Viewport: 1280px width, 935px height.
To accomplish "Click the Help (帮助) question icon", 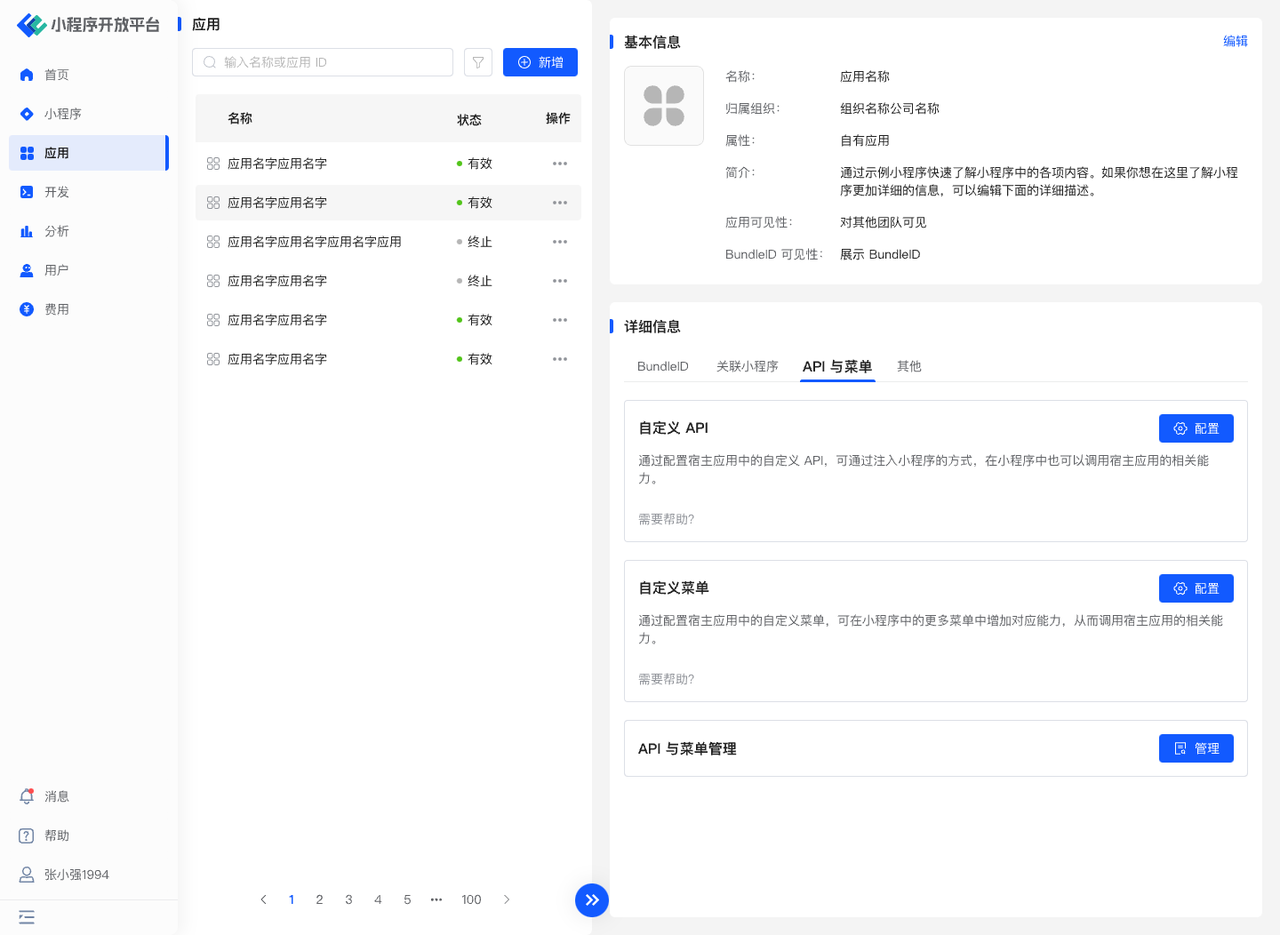I will [x=27, y=835].
